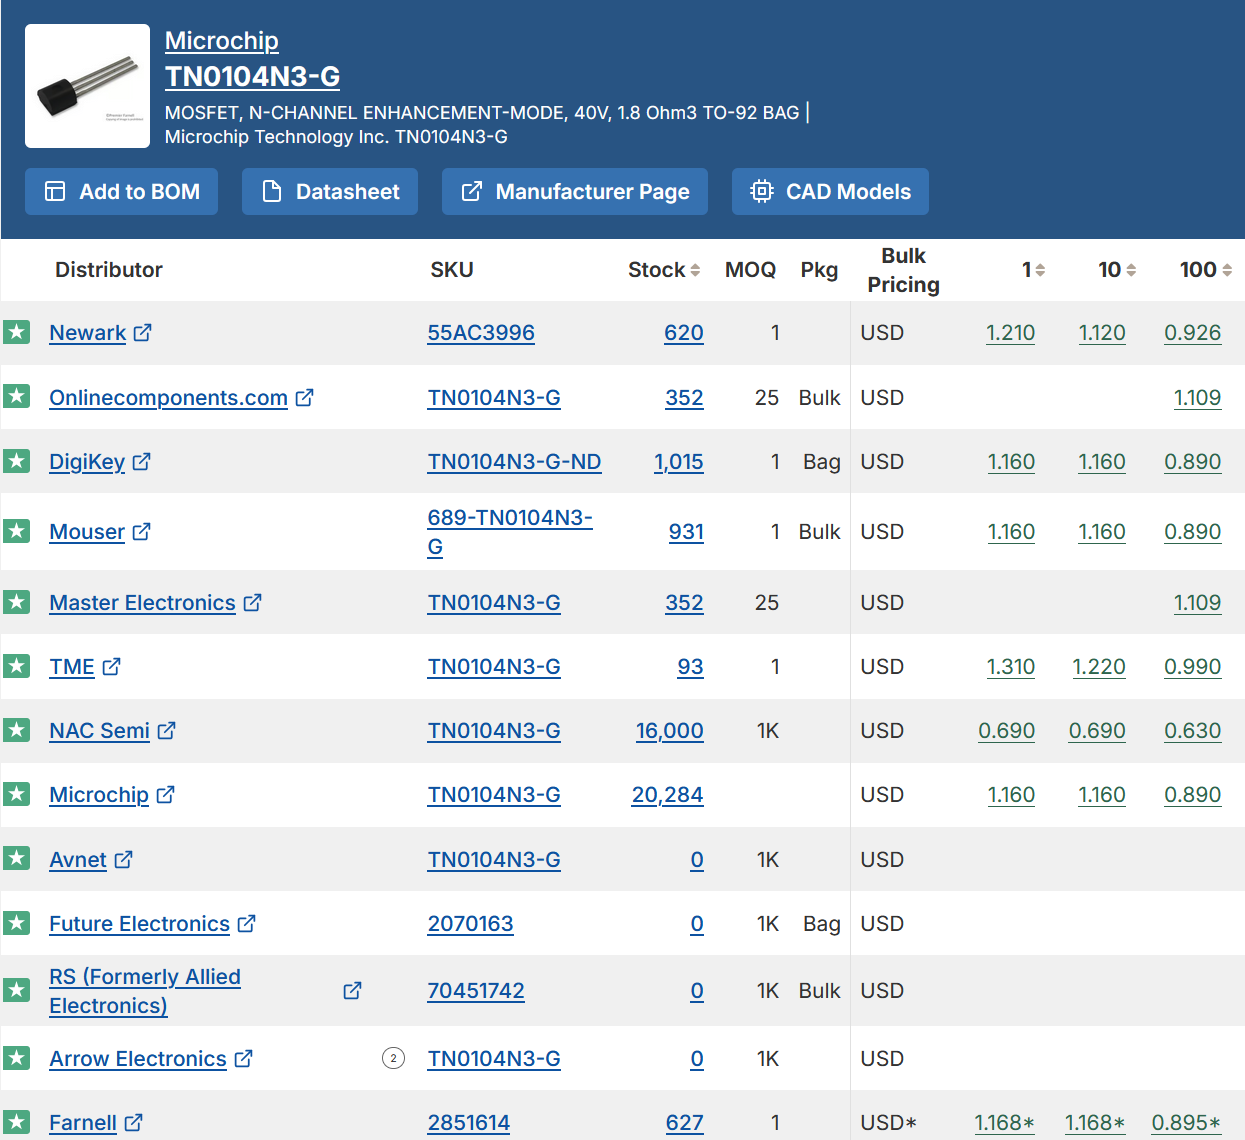Click Newark unit price 1.210
Screen dimensions: 1245x1140
[x=1011, y=333]
